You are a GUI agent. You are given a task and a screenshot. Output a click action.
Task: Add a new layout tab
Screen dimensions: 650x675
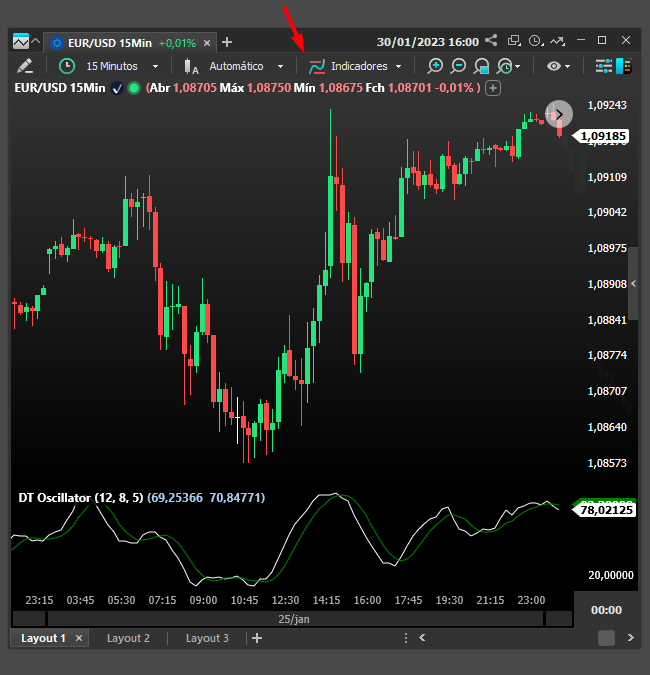[257, 638]
